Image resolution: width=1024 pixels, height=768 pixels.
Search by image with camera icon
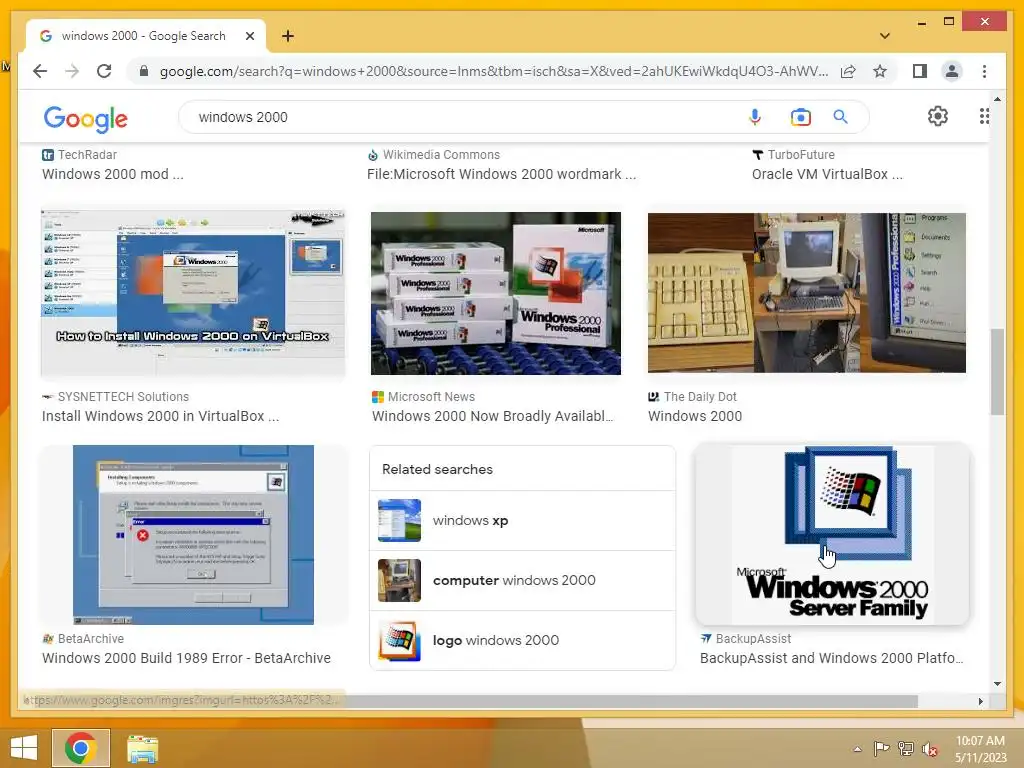pos(800,117)
